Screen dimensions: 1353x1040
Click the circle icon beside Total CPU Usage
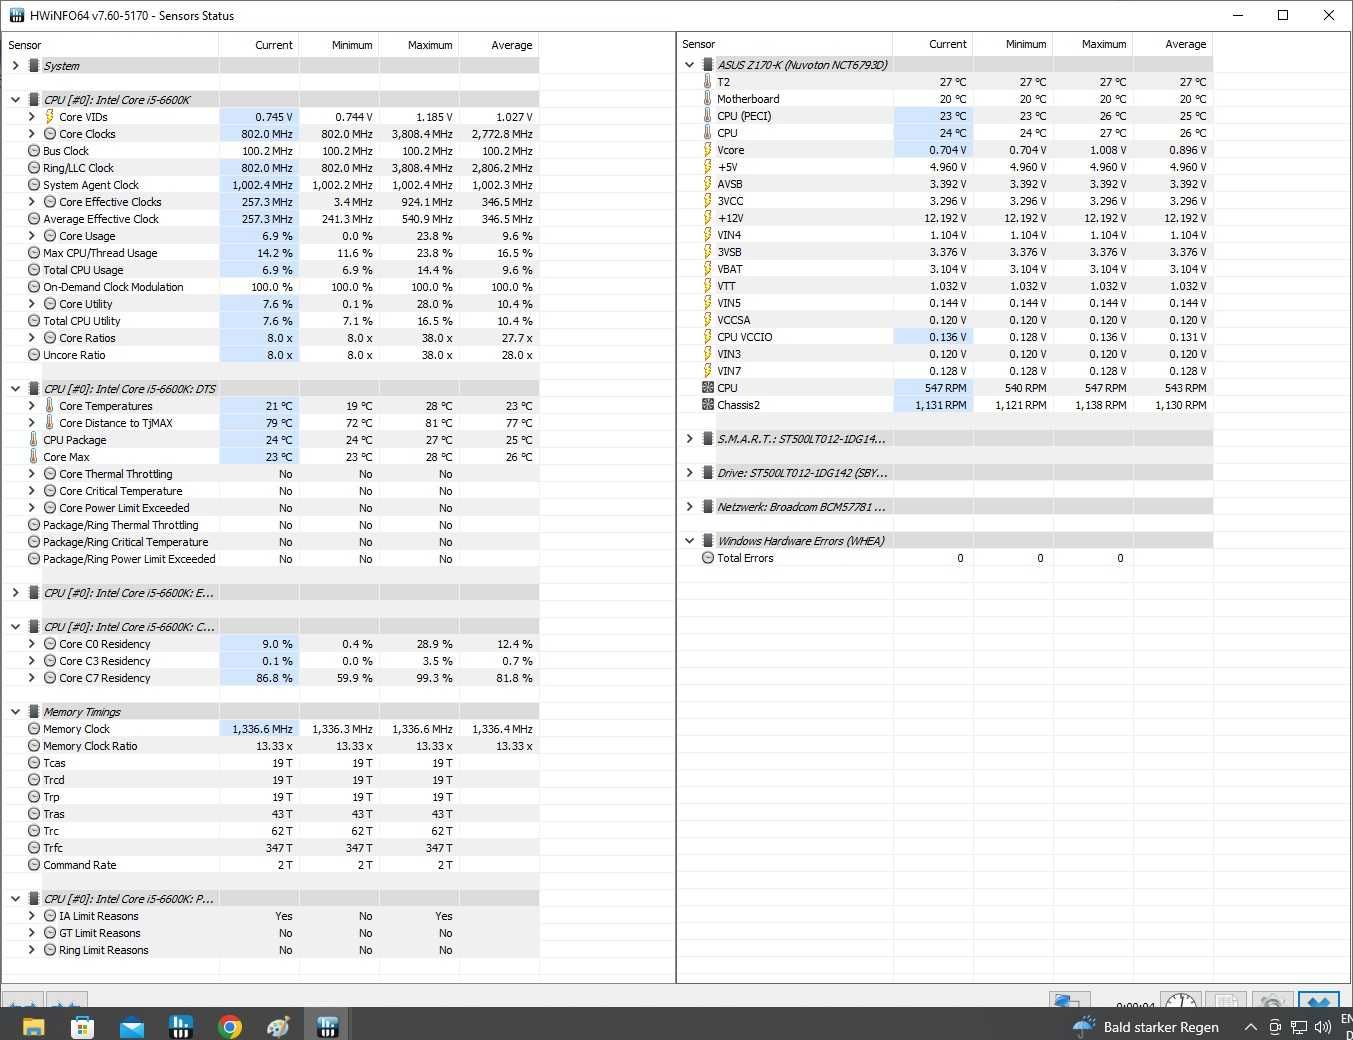point(34,270)
